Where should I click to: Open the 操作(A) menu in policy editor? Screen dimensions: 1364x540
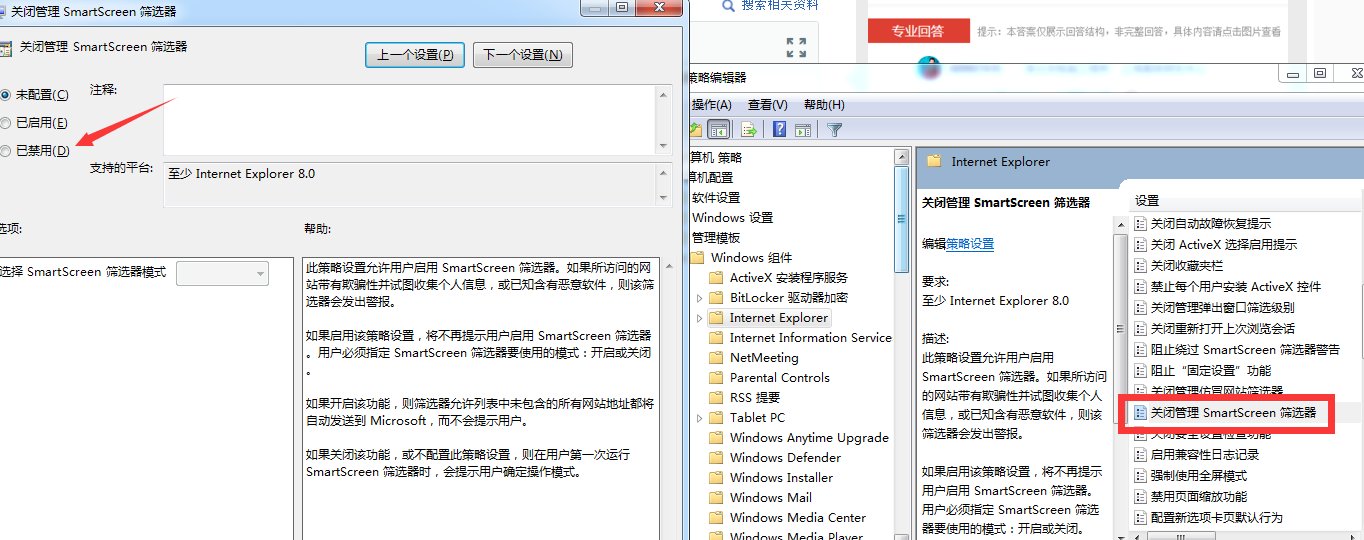[x=712, y=104]
